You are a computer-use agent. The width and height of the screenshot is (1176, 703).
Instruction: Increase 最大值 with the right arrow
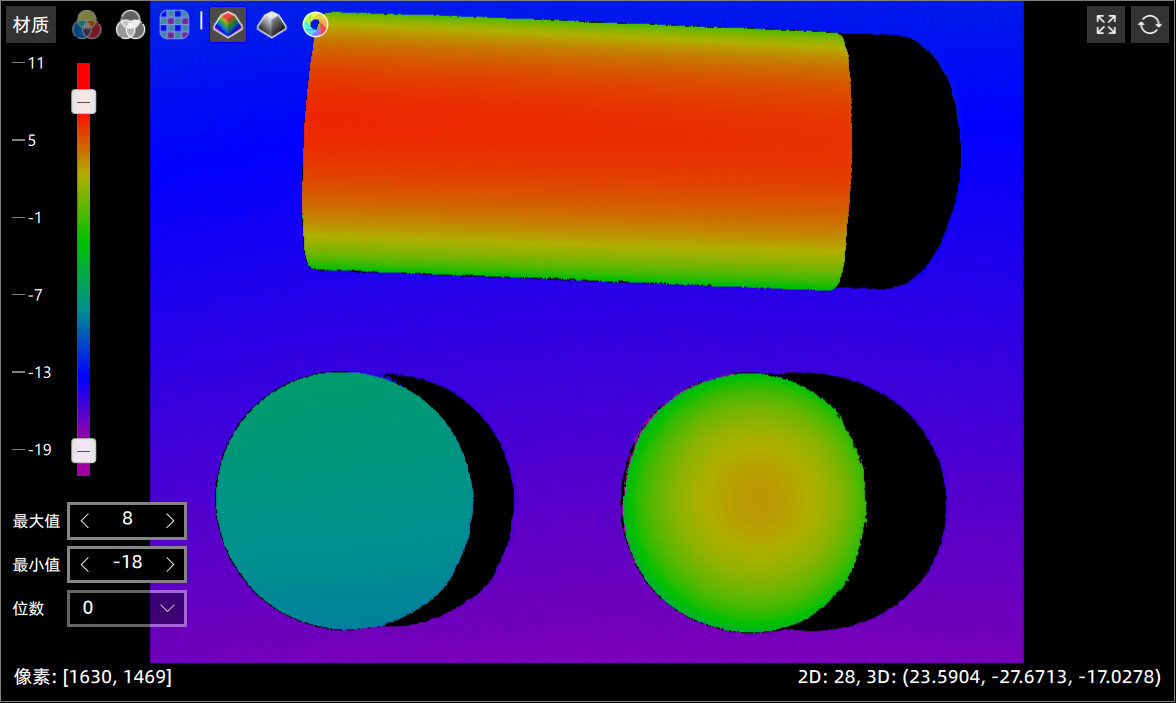click(x=170, y=520)
